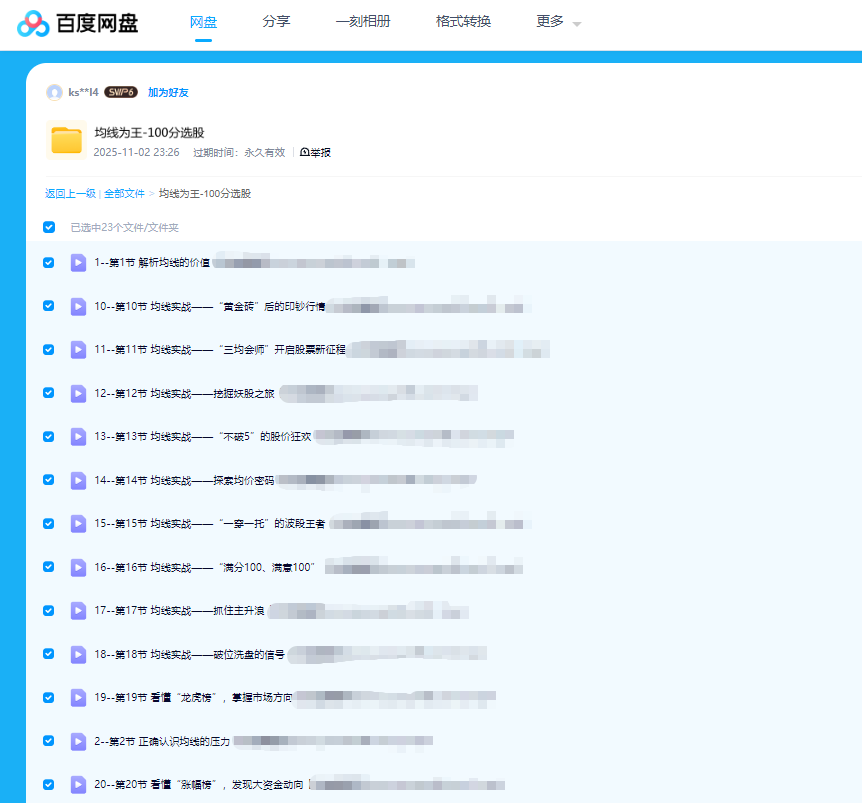Click the 加为好友 link

(167, 92)
